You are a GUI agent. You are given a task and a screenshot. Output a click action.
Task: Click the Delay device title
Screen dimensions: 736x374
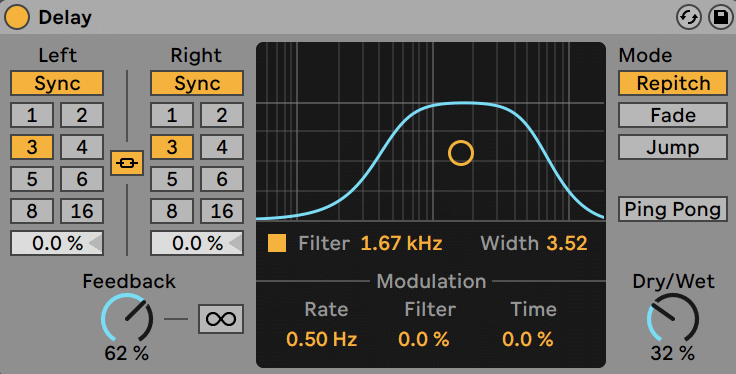pyautogui.click(x=65, y=17)
